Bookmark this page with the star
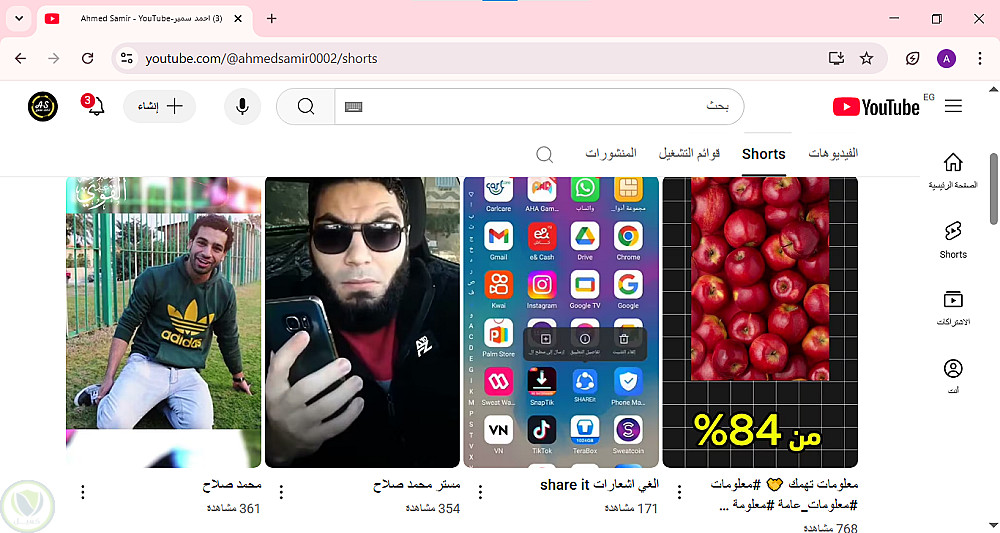Screen dimensions: 1000x533 pyautogui.click(x=866, y=59)
